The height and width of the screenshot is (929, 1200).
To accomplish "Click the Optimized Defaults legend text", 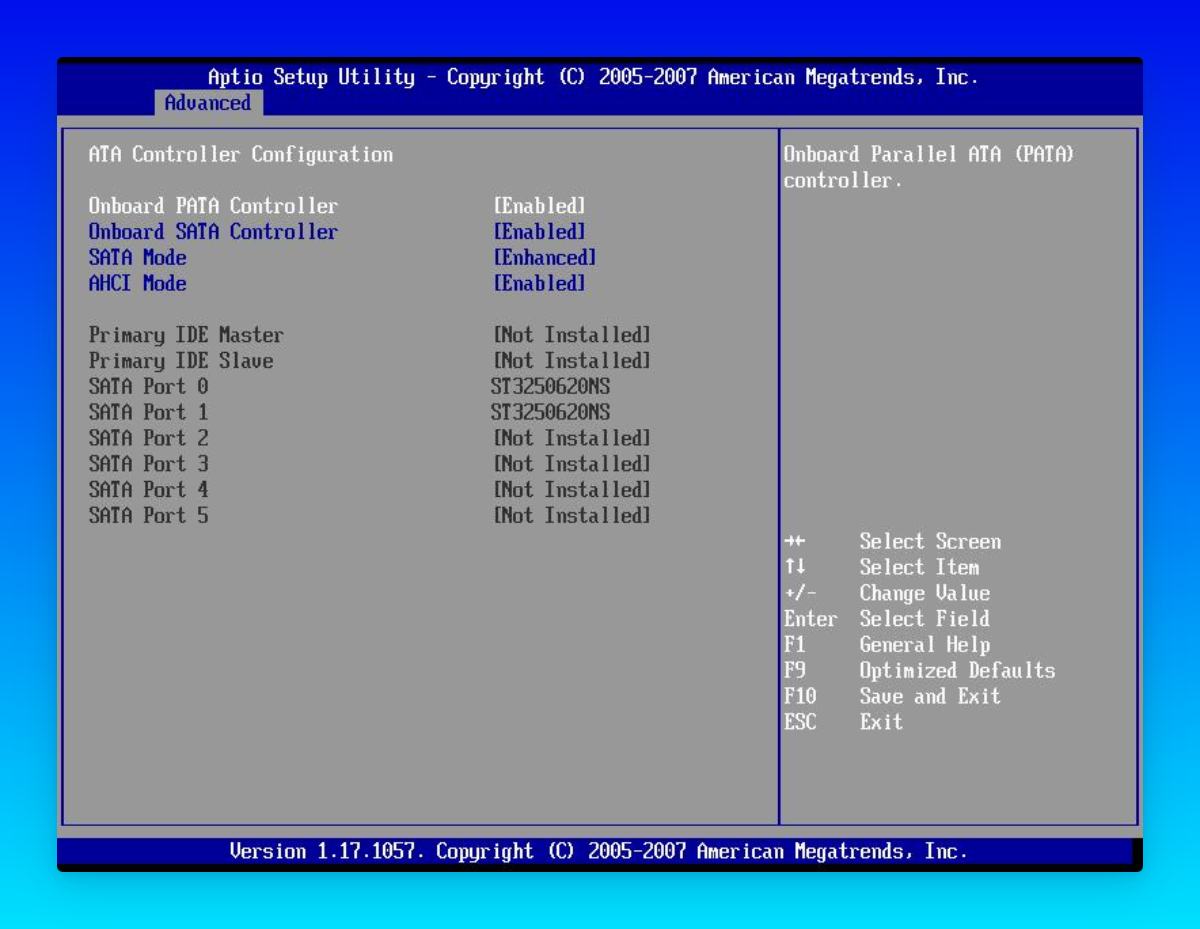I will [957, 670].
